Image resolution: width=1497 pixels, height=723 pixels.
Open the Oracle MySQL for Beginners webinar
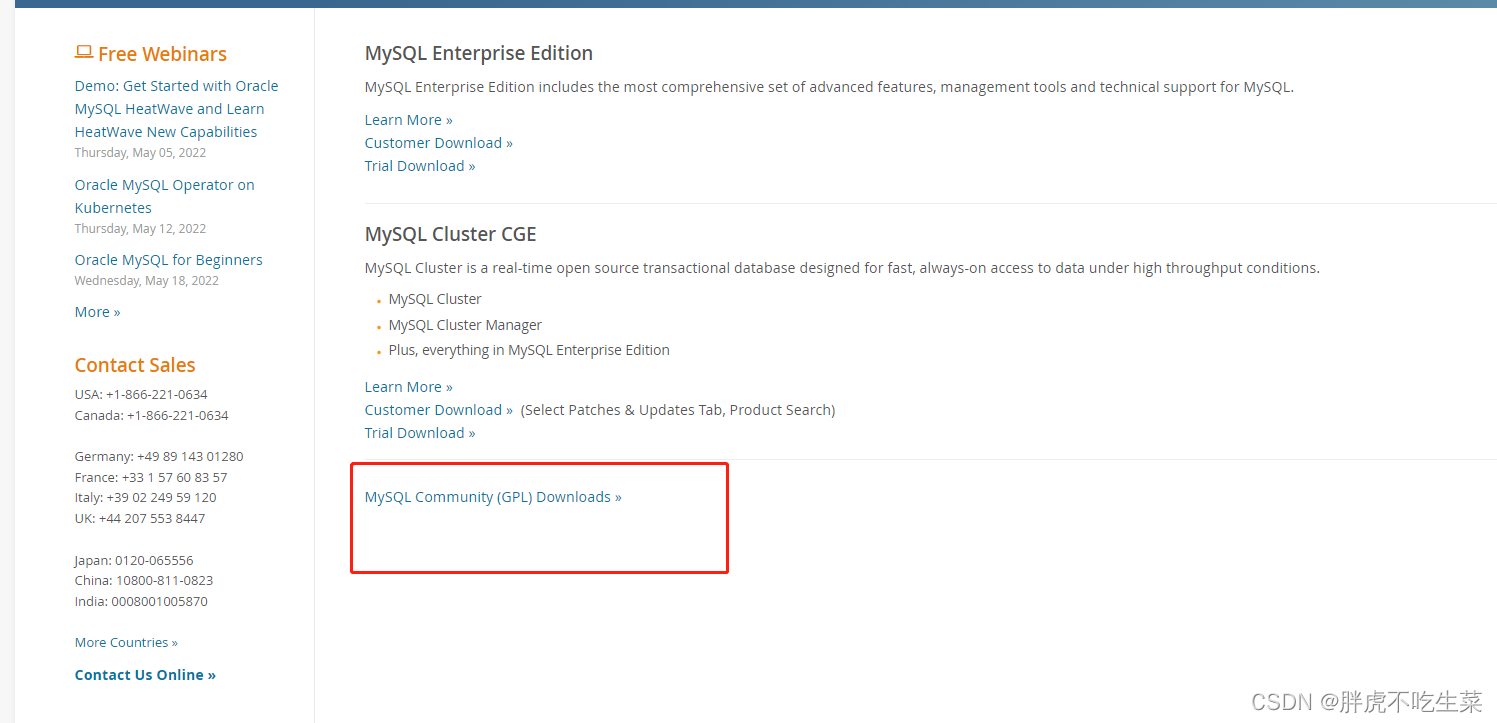click(x=168, y=259)
